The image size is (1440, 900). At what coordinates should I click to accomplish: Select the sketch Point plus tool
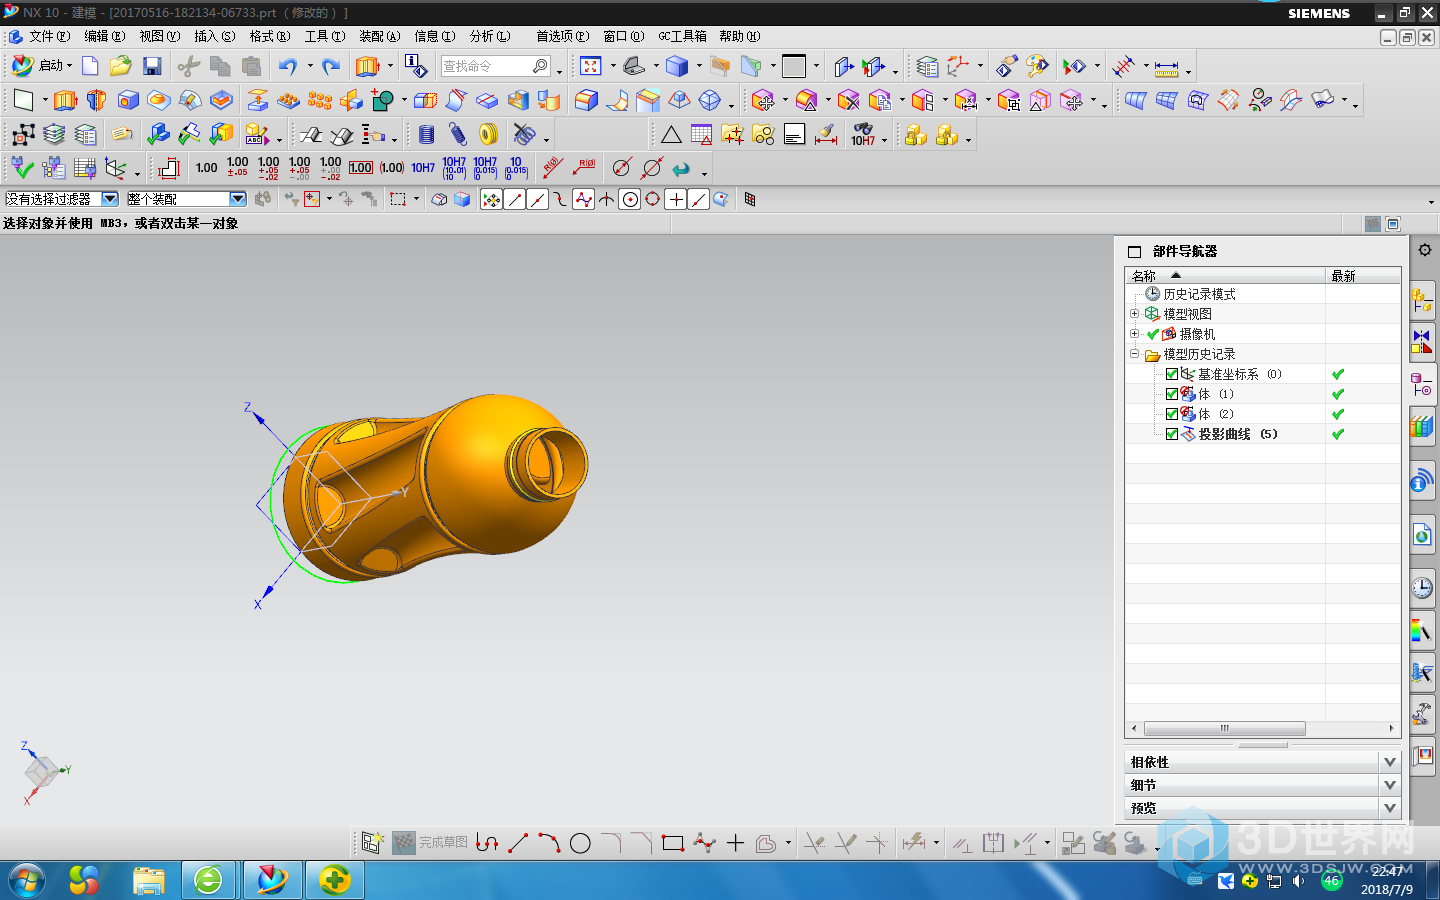[x=735, y=843]
